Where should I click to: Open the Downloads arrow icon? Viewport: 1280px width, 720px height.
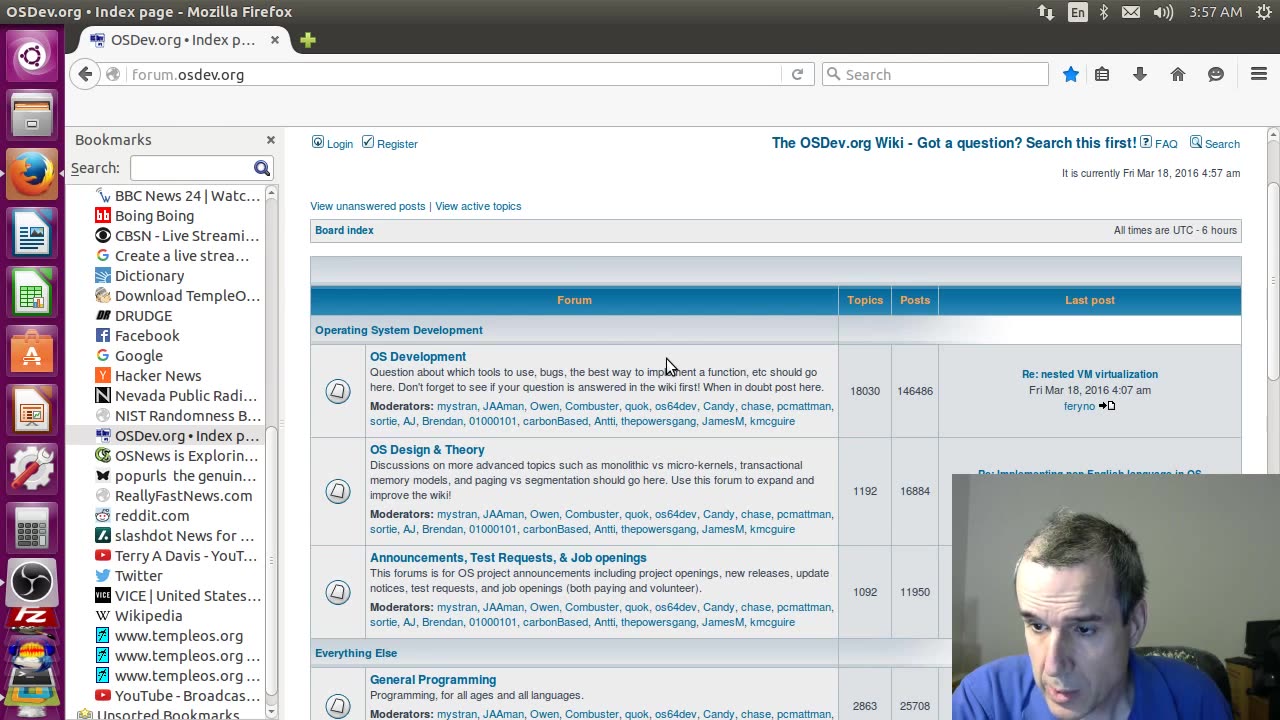pyautogui.click(x=1139, y=74)
